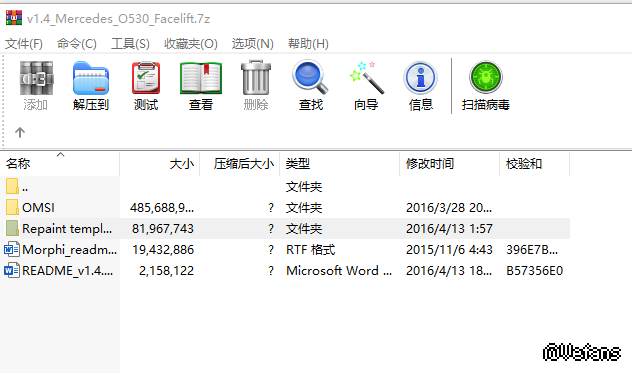Click checksum B57356E0 cell

(x=534, y=271)
